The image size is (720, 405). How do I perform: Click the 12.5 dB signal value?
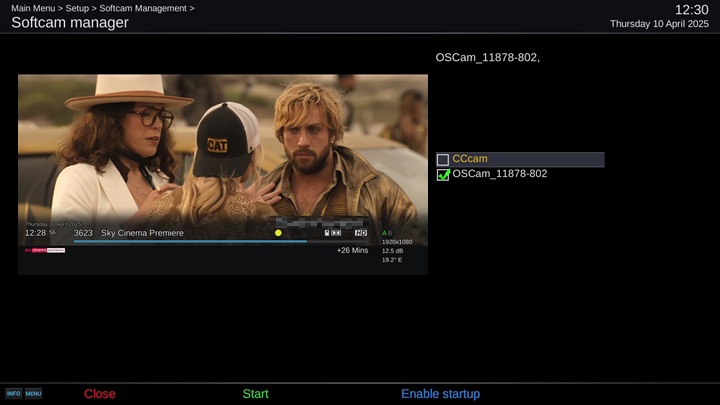pyautogui.click(x=393, y=251)
